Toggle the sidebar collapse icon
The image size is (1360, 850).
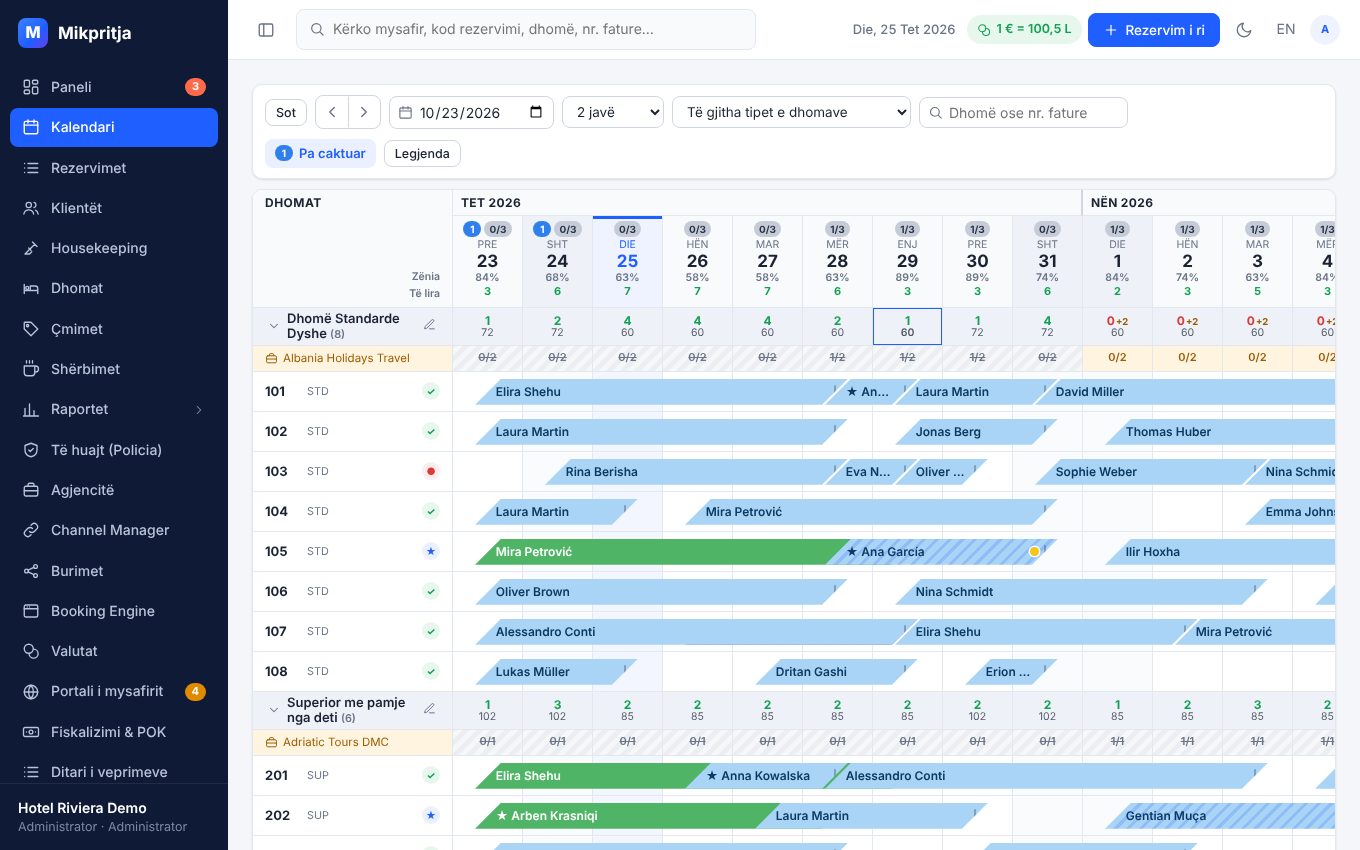tap(266, 30)
